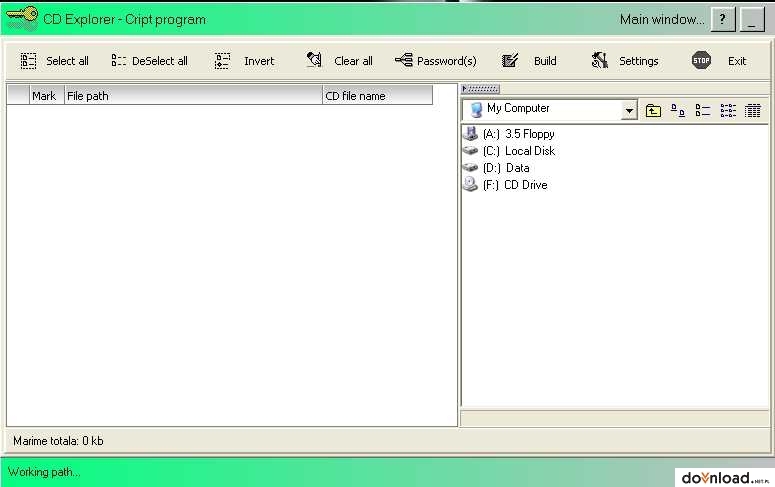Switch file browser to details view

pyautogui.click(x=752, y=110)
